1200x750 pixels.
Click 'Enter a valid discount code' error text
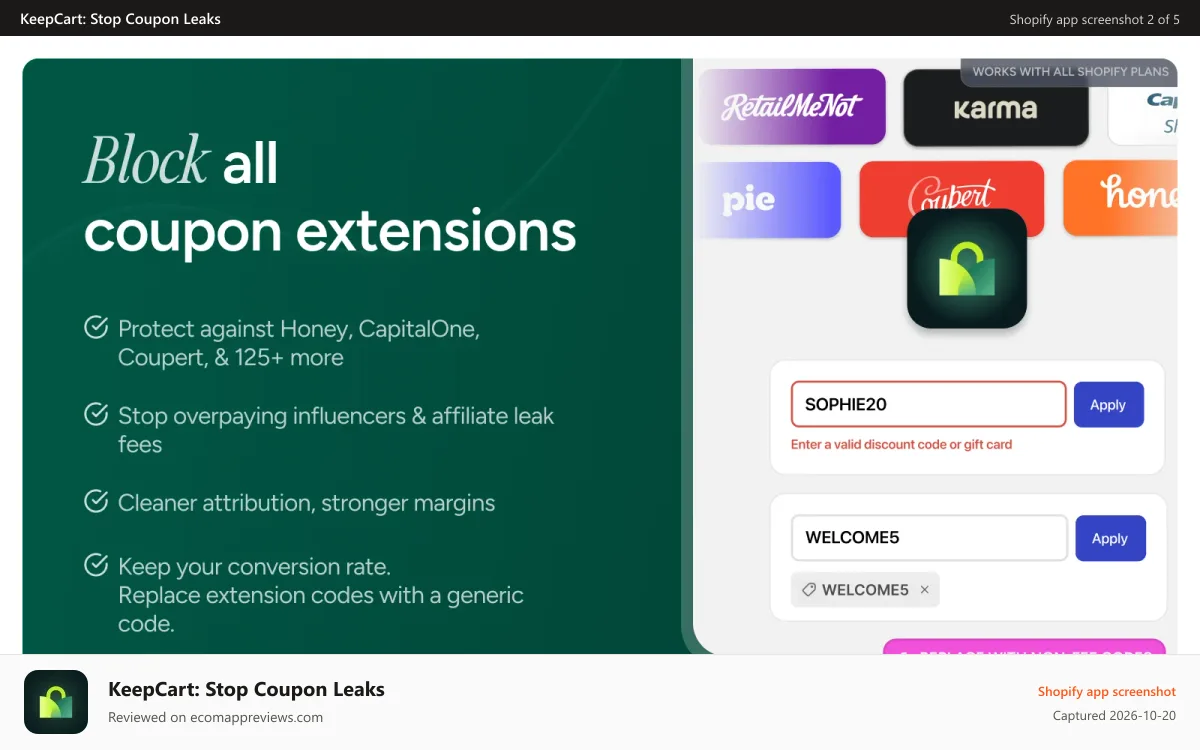tap(901, 444)
